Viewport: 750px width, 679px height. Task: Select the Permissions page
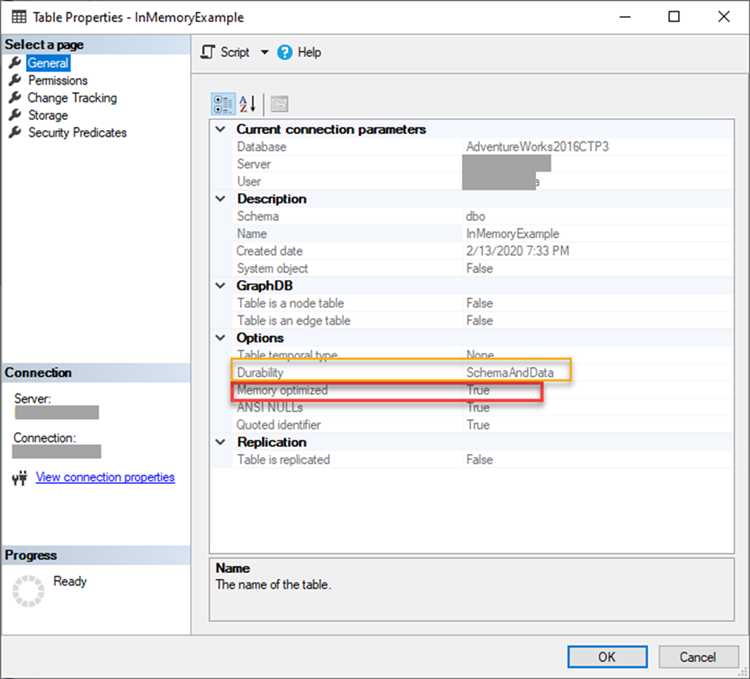click(57, 80)
